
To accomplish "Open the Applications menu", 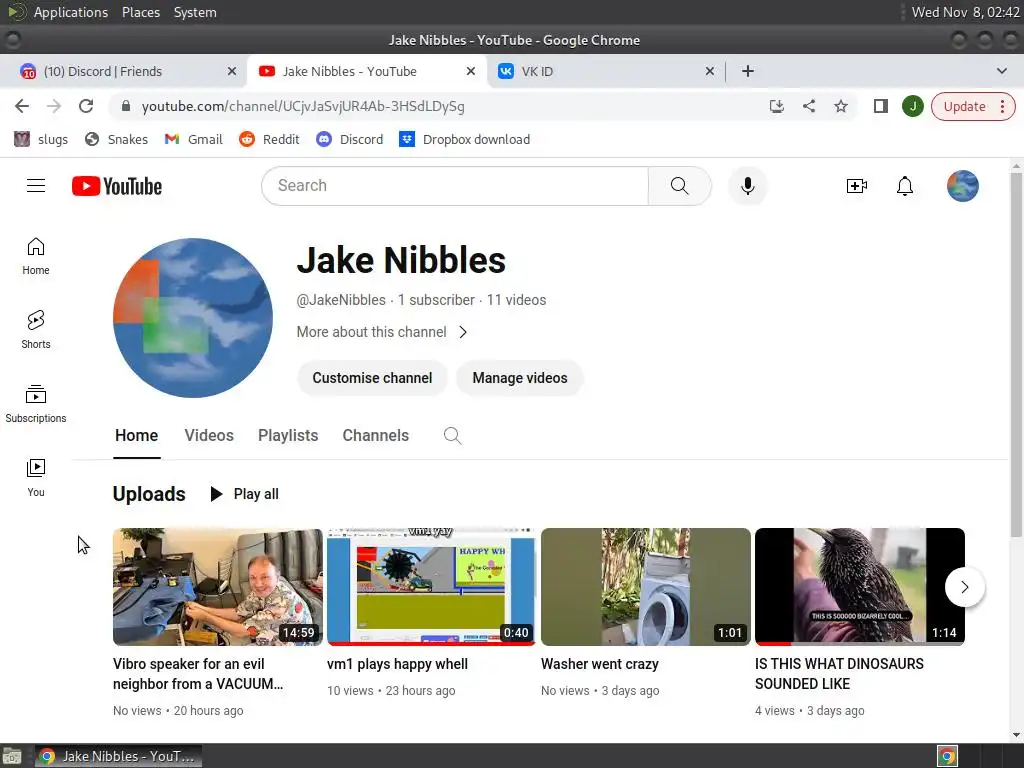I will pos(71,12).
